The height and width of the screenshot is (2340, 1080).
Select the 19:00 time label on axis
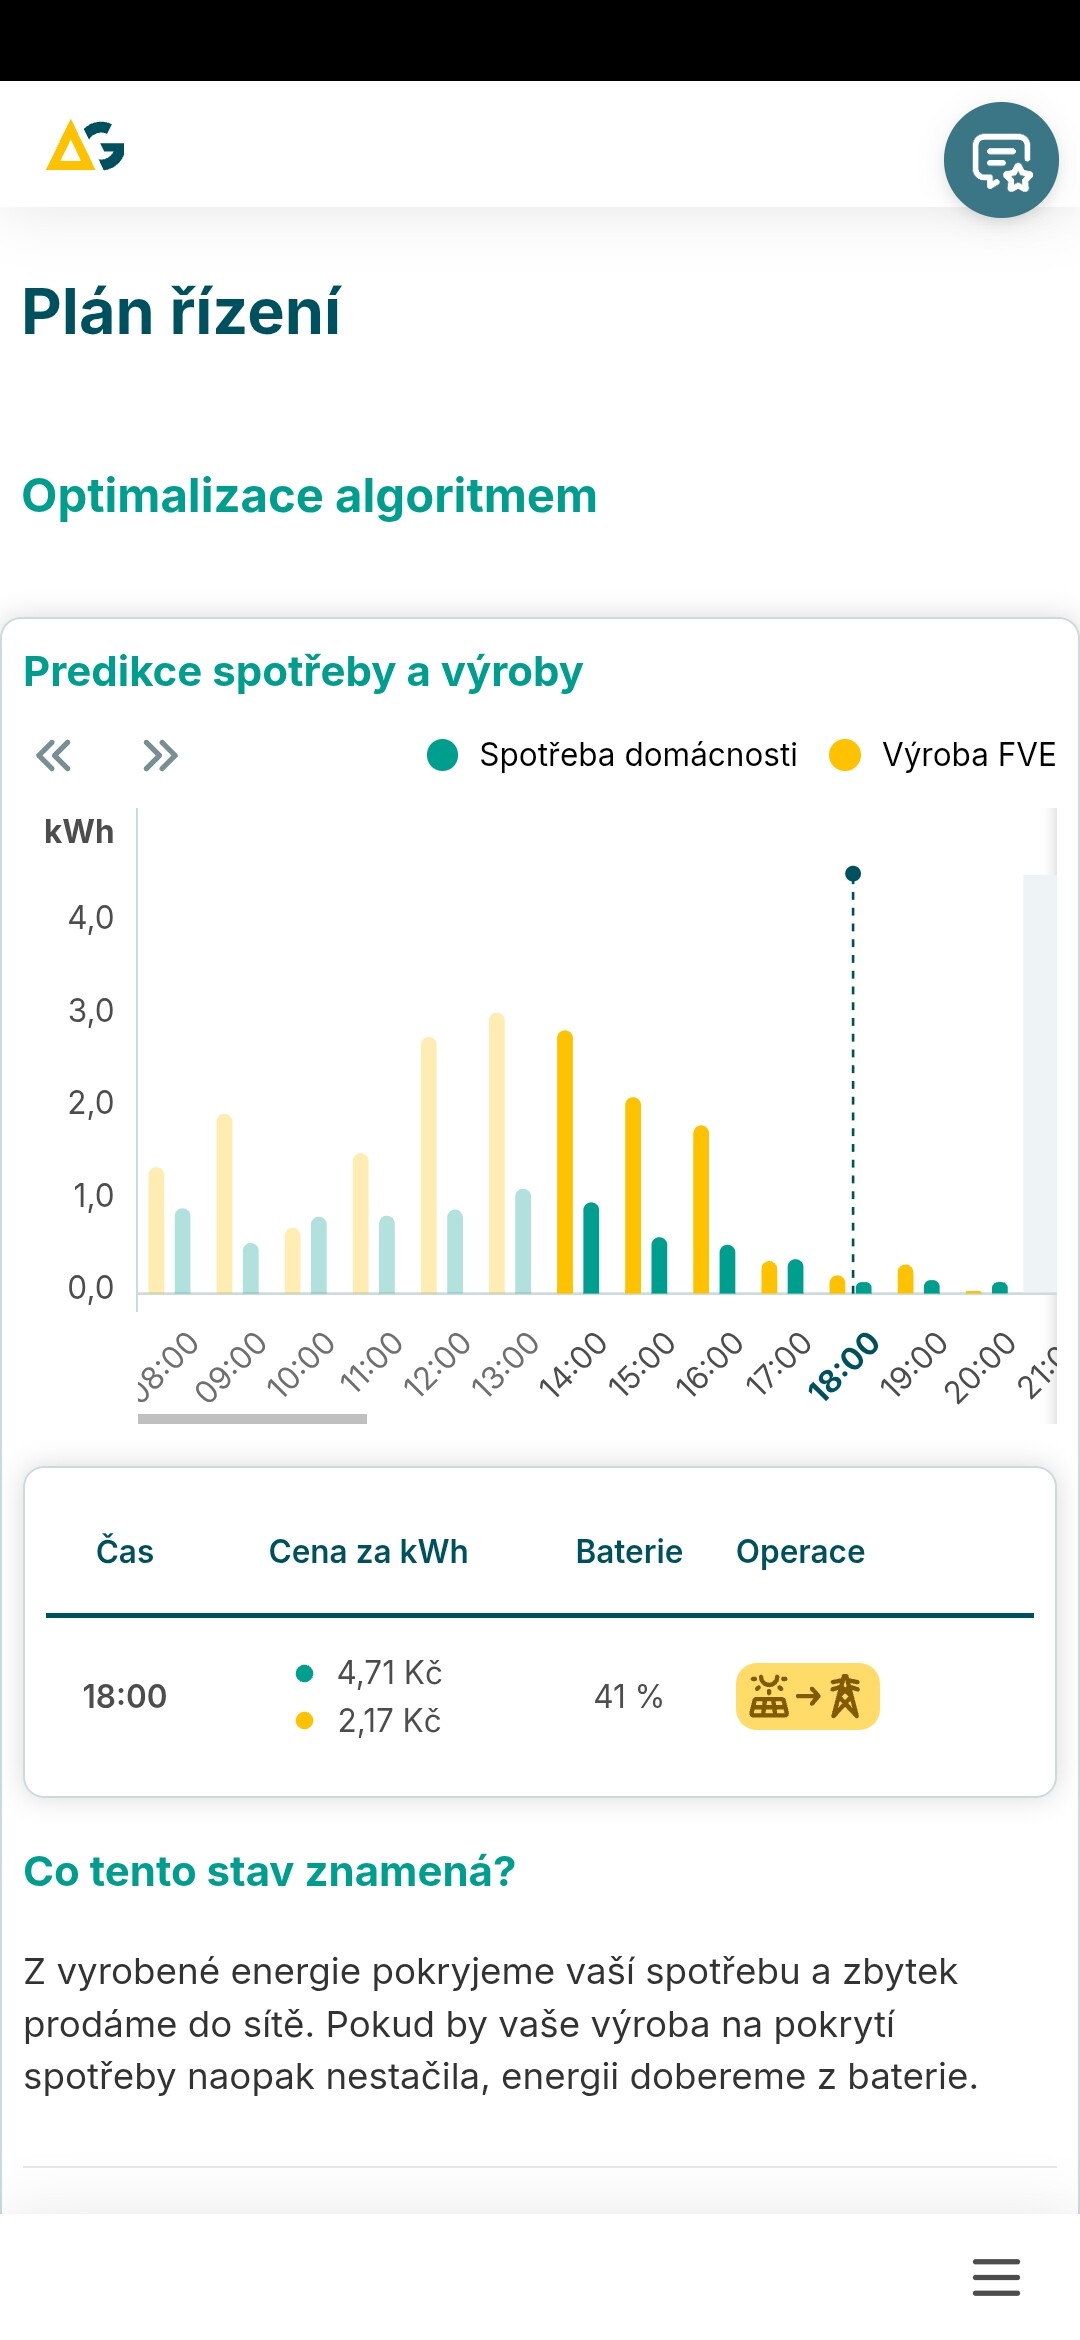[913, 1365]
